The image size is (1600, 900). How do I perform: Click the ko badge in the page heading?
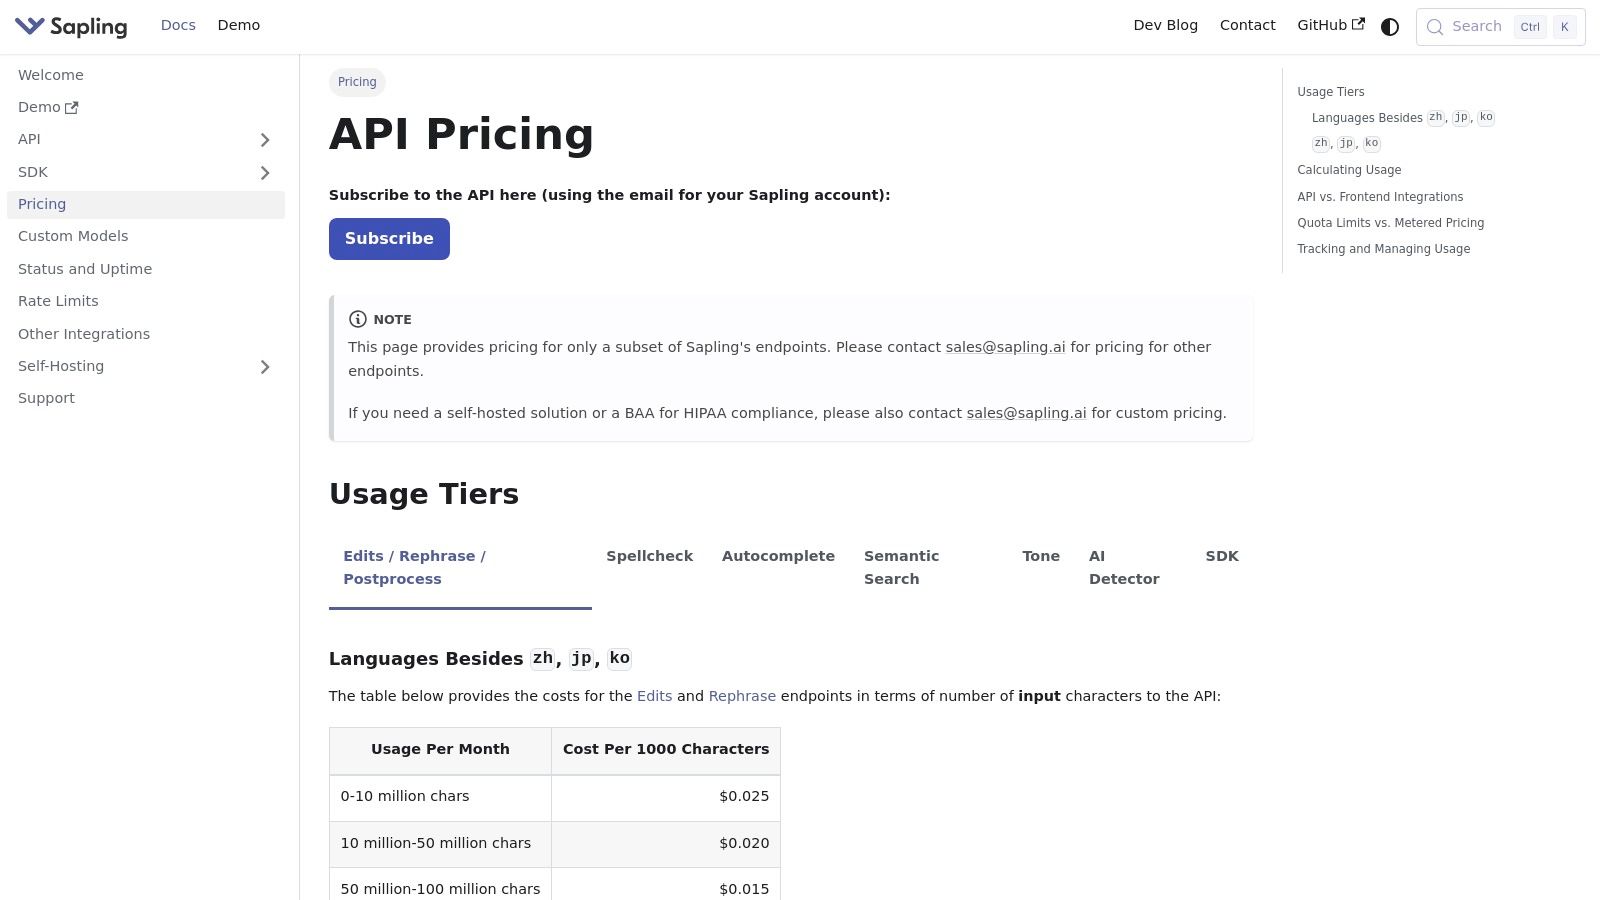(620, 658)
